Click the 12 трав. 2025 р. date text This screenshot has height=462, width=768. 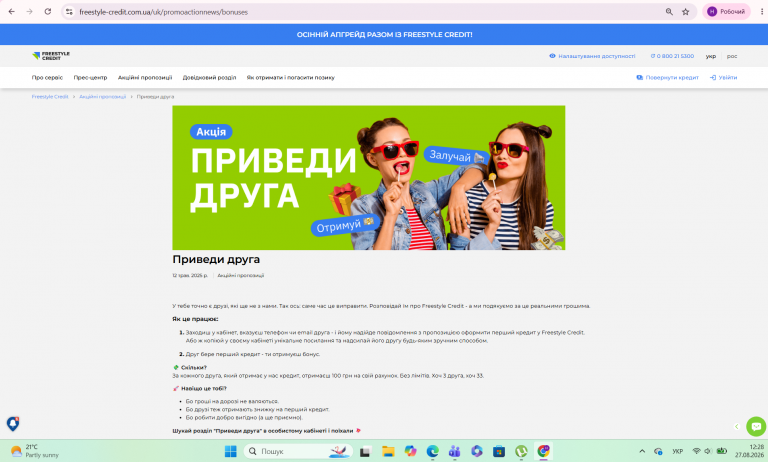[x=190, y=275]
